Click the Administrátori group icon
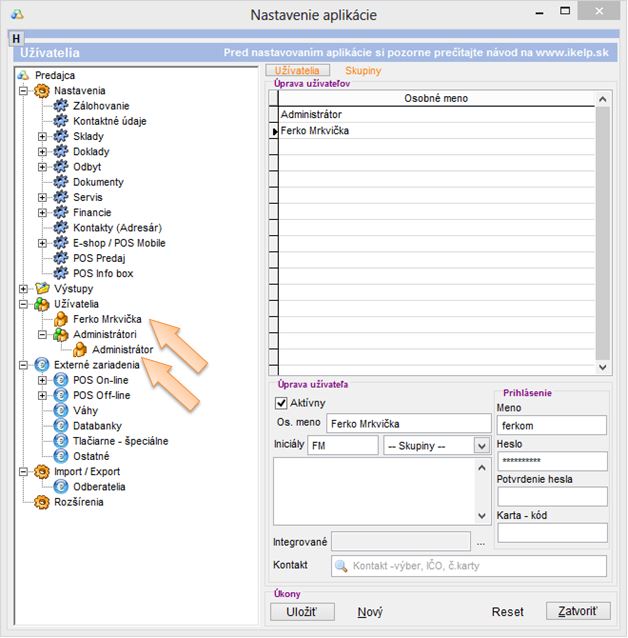This screenshot has width=628, height=638. (x=61, y=335)
